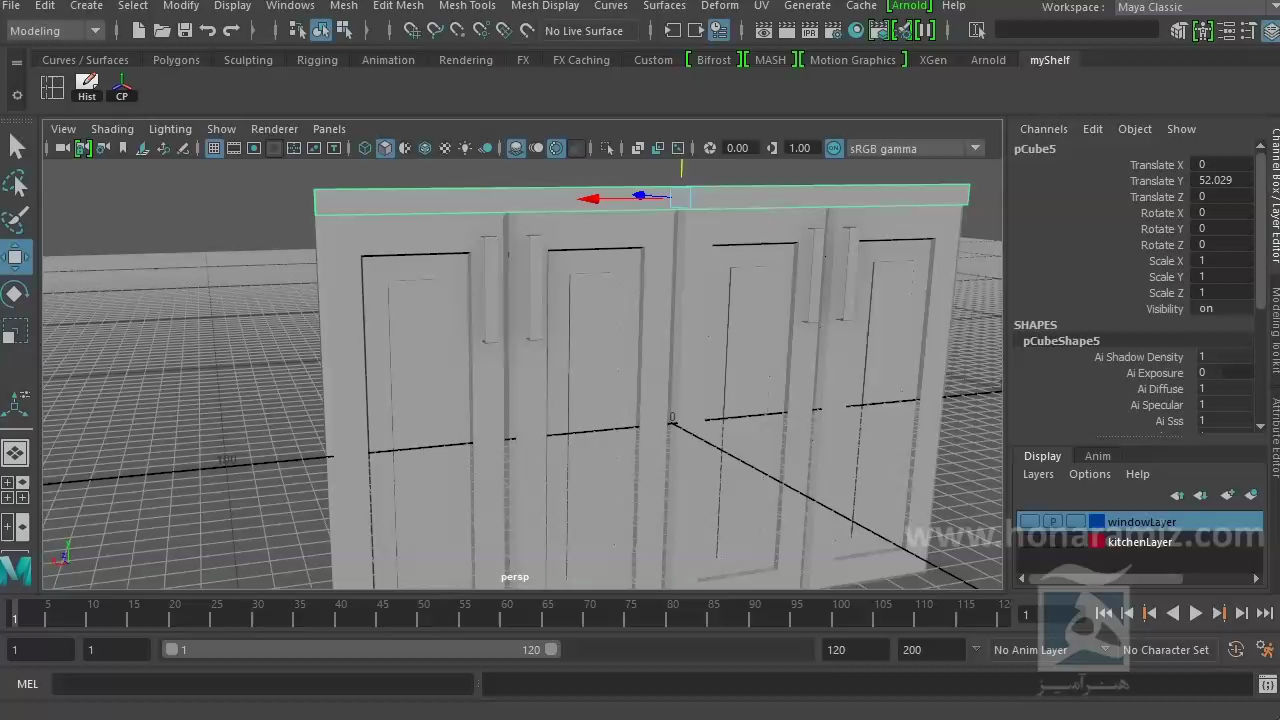Toggle Use All Lights bulb icon
This screenshot has height=720, width=1280.
tap(465, 148)
